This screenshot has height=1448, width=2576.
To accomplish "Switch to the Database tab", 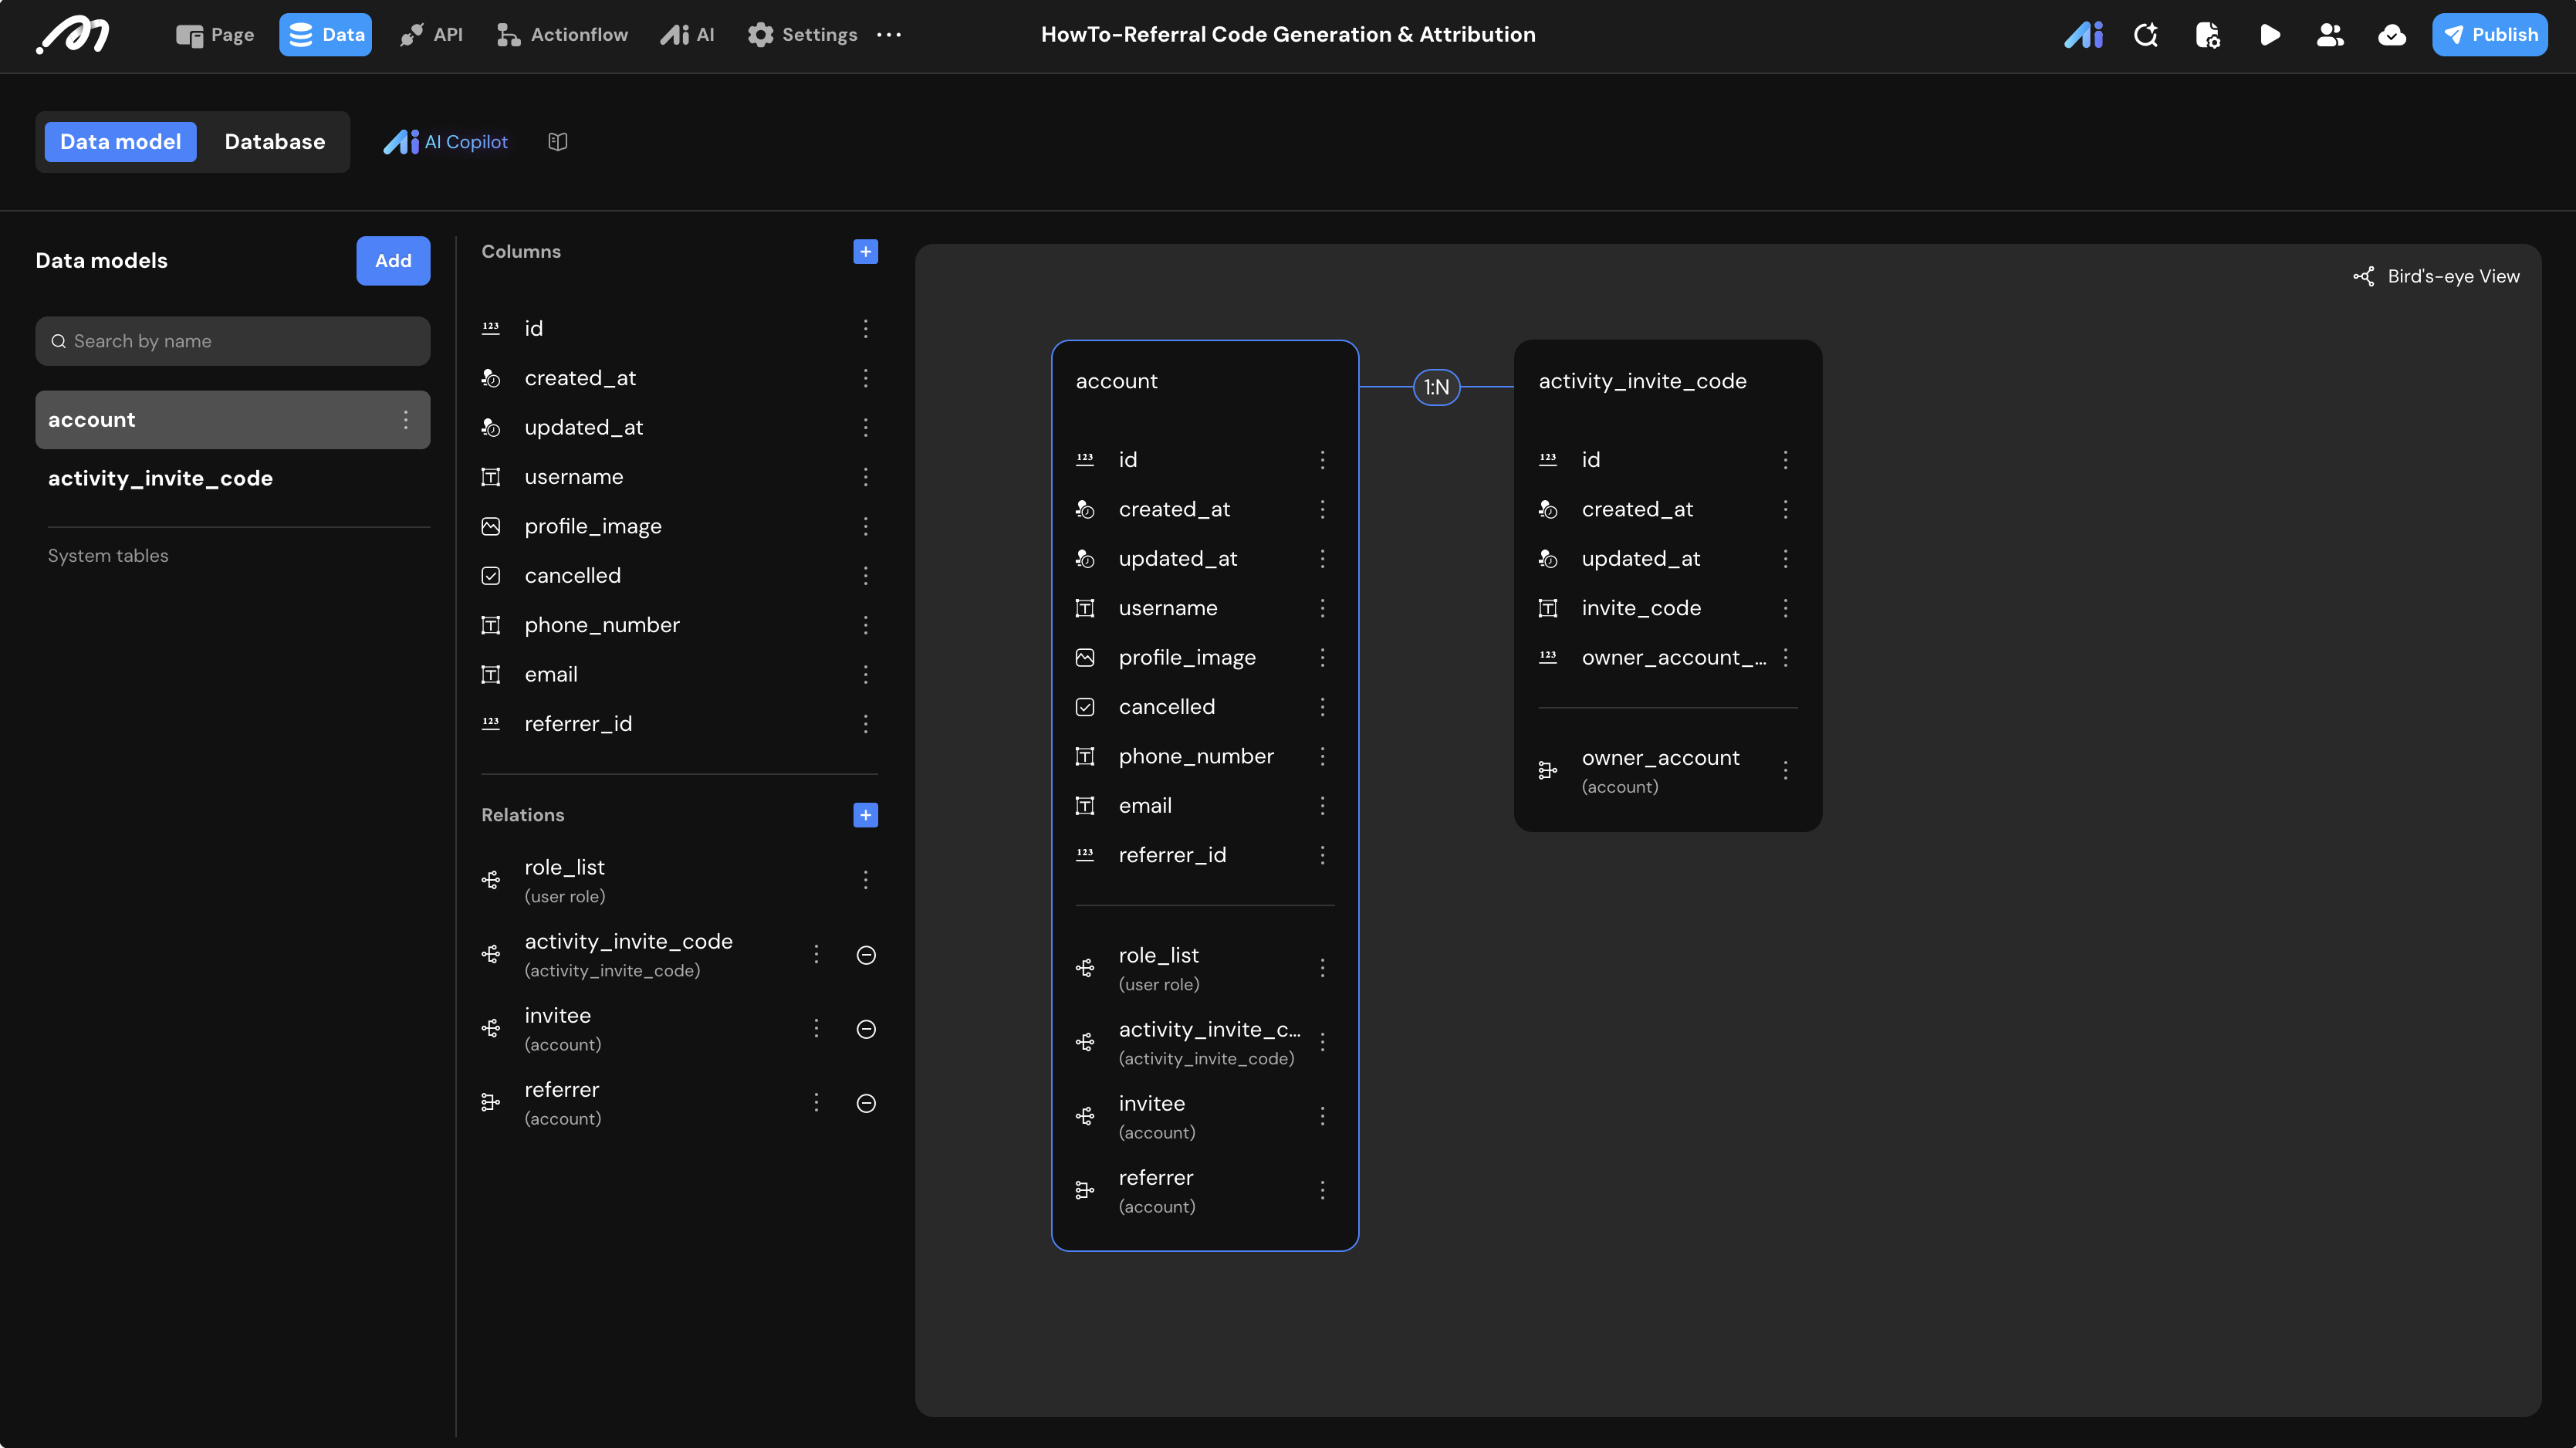I will click(274, 142).
